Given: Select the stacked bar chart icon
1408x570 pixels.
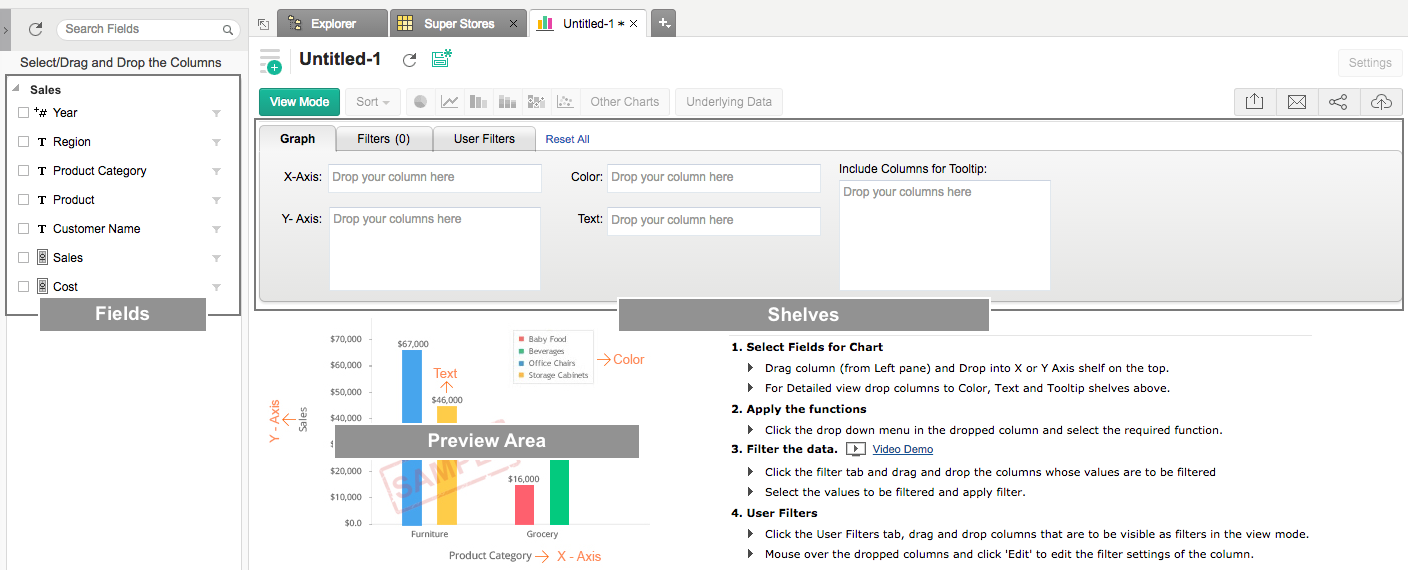Looking at the screenshot, I should [x=508, y=102].
